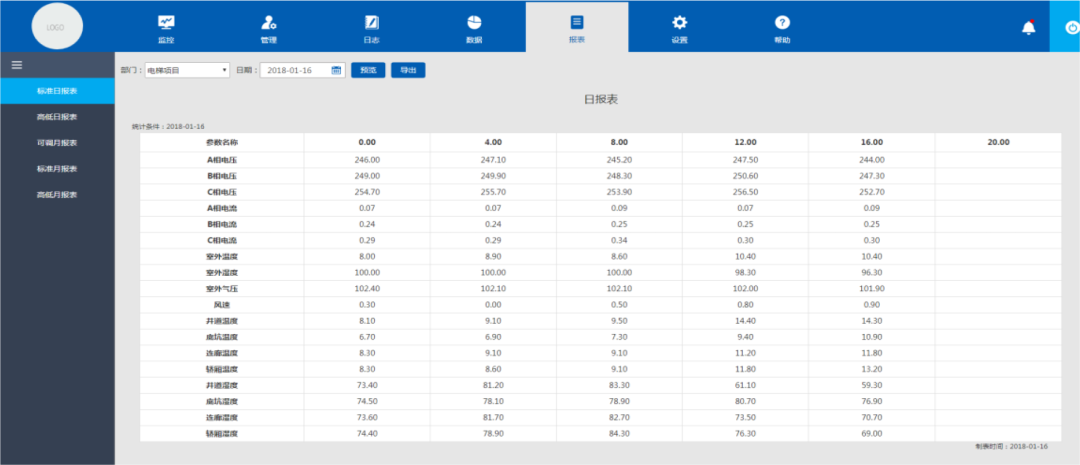The image size is (1080, 465).
Task: Click the 20.00 time column header
Action: click(x=998, y=143)
